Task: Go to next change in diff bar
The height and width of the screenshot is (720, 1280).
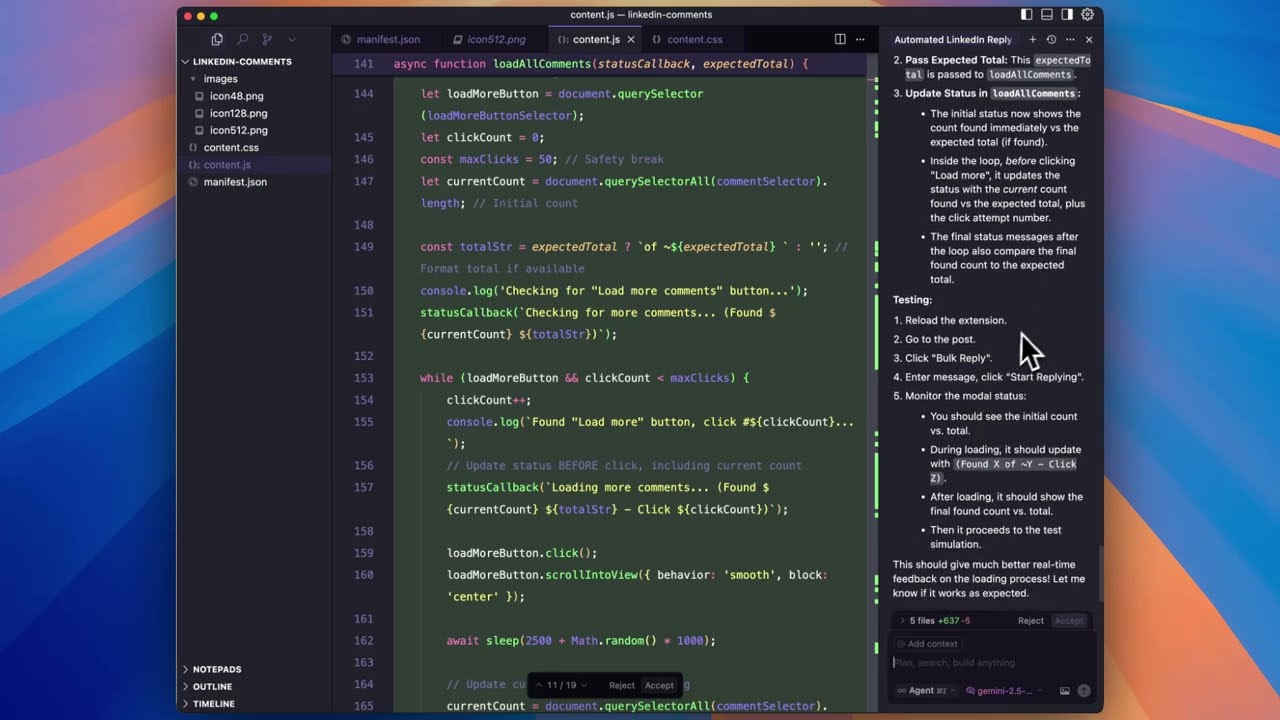Action: click(x=585, y=685)
